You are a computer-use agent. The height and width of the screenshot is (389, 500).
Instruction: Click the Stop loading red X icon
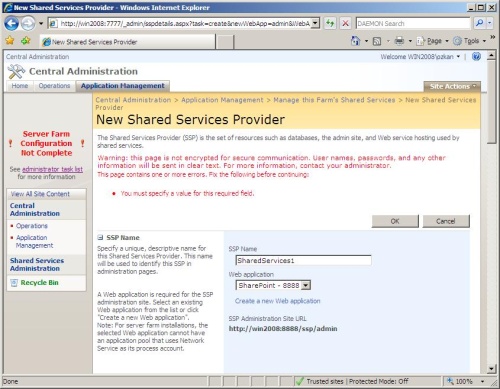click(x=346, y=23)
